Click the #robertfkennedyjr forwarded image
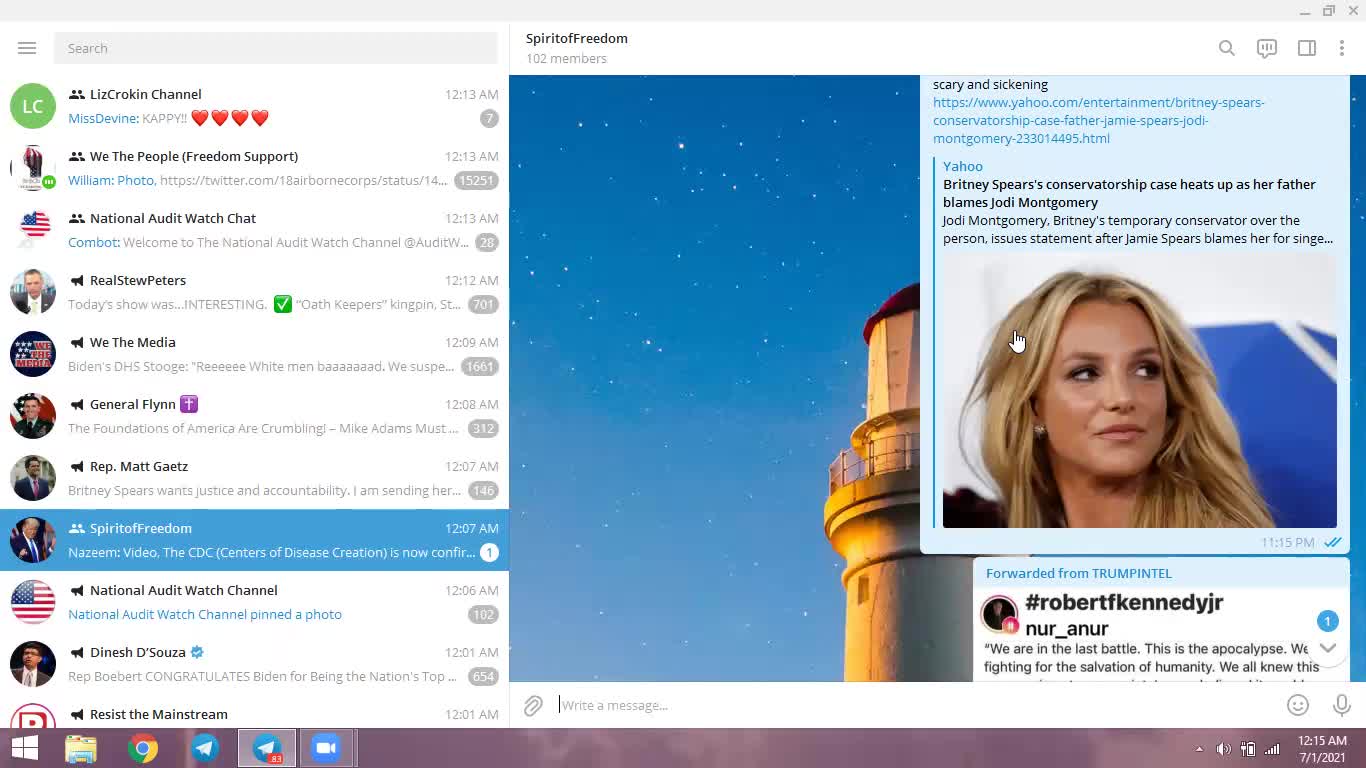The image size is (1366, 768). tap(1161, 634)
